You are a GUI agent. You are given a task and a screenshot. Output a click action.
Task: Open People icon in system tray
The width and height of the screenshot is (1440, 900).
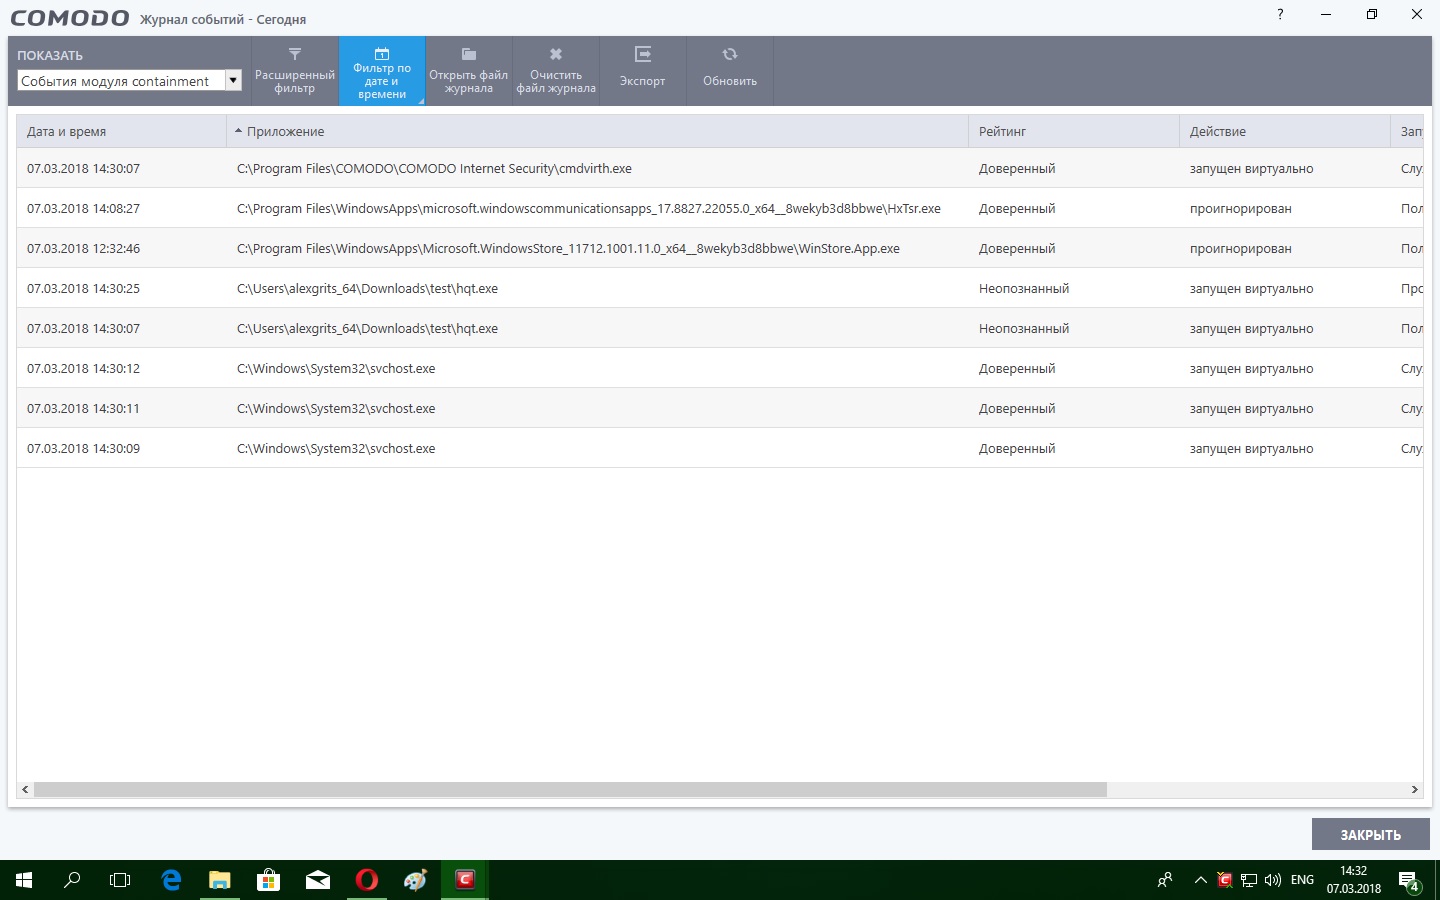point(1165,880)
